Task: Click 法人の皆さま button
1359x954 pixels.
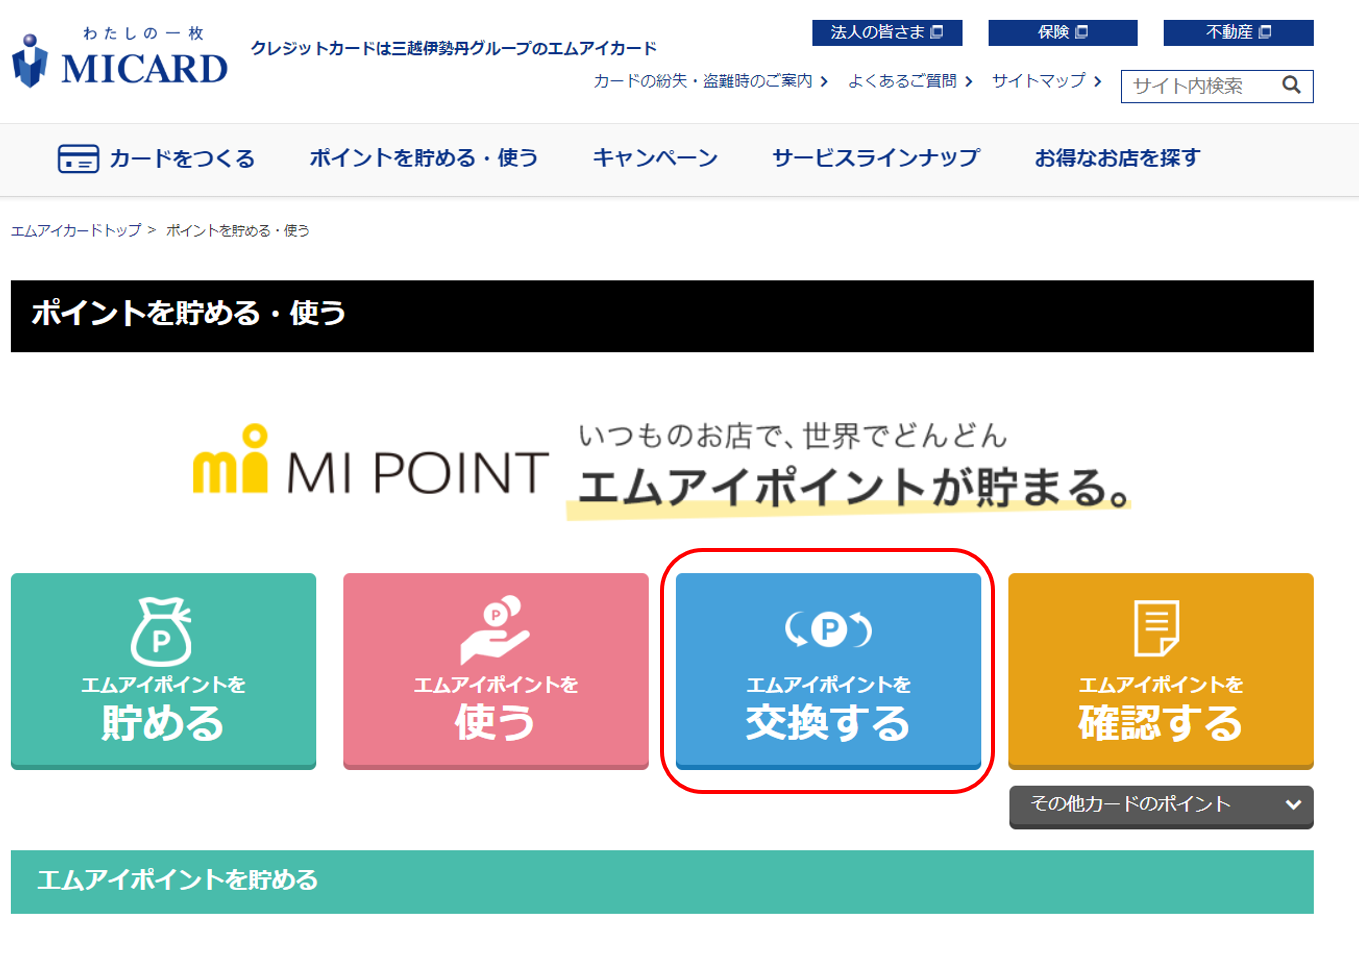Action: click(x=887, y=33)
